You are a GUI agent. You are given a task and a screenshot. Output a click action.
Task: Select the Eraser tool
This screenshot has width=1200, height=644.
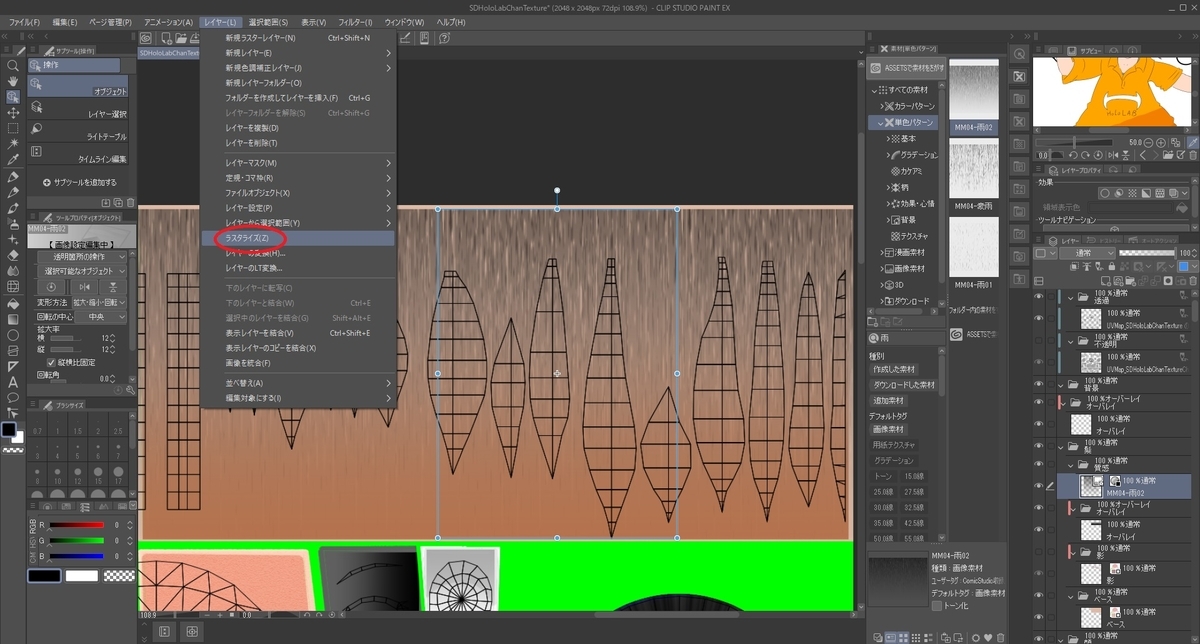(x=13, y=255)
